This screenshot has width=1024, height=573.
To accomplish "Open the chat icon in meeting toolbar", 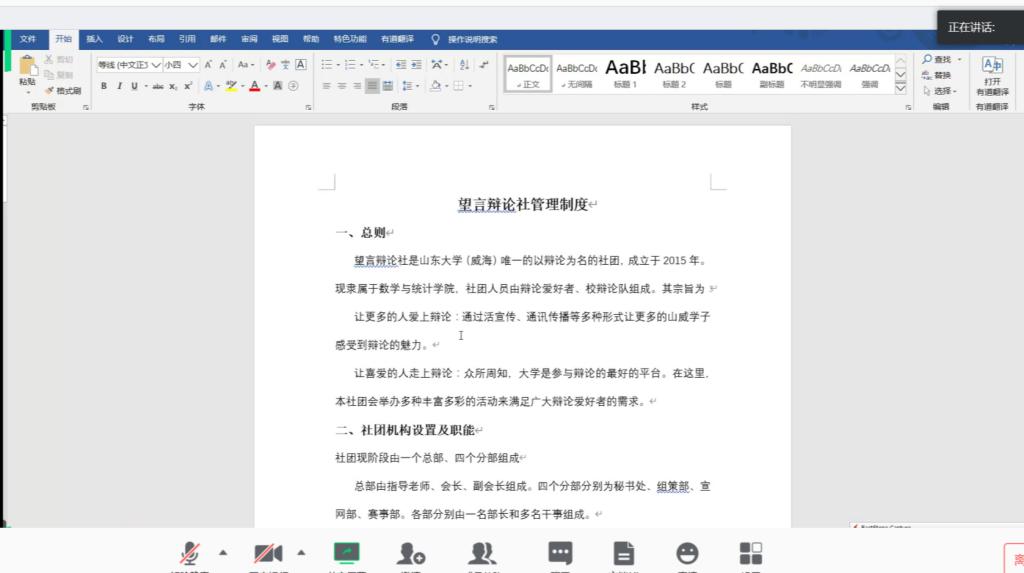I will pos(560,553).
